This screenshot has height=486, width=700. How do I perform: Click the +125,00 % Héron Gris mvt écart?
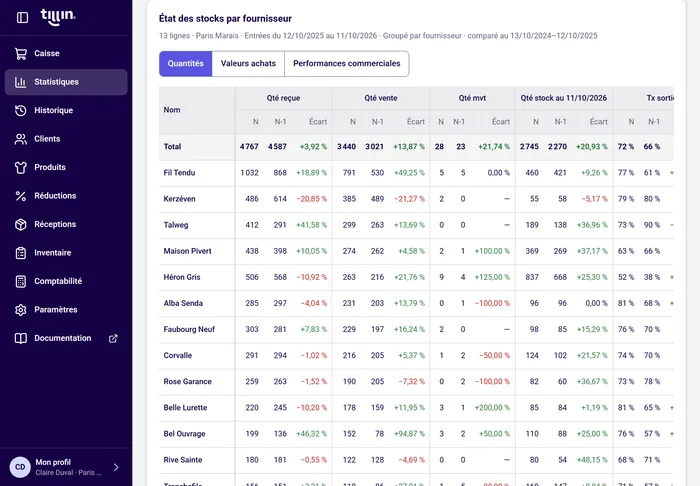[x=492, y=277]
